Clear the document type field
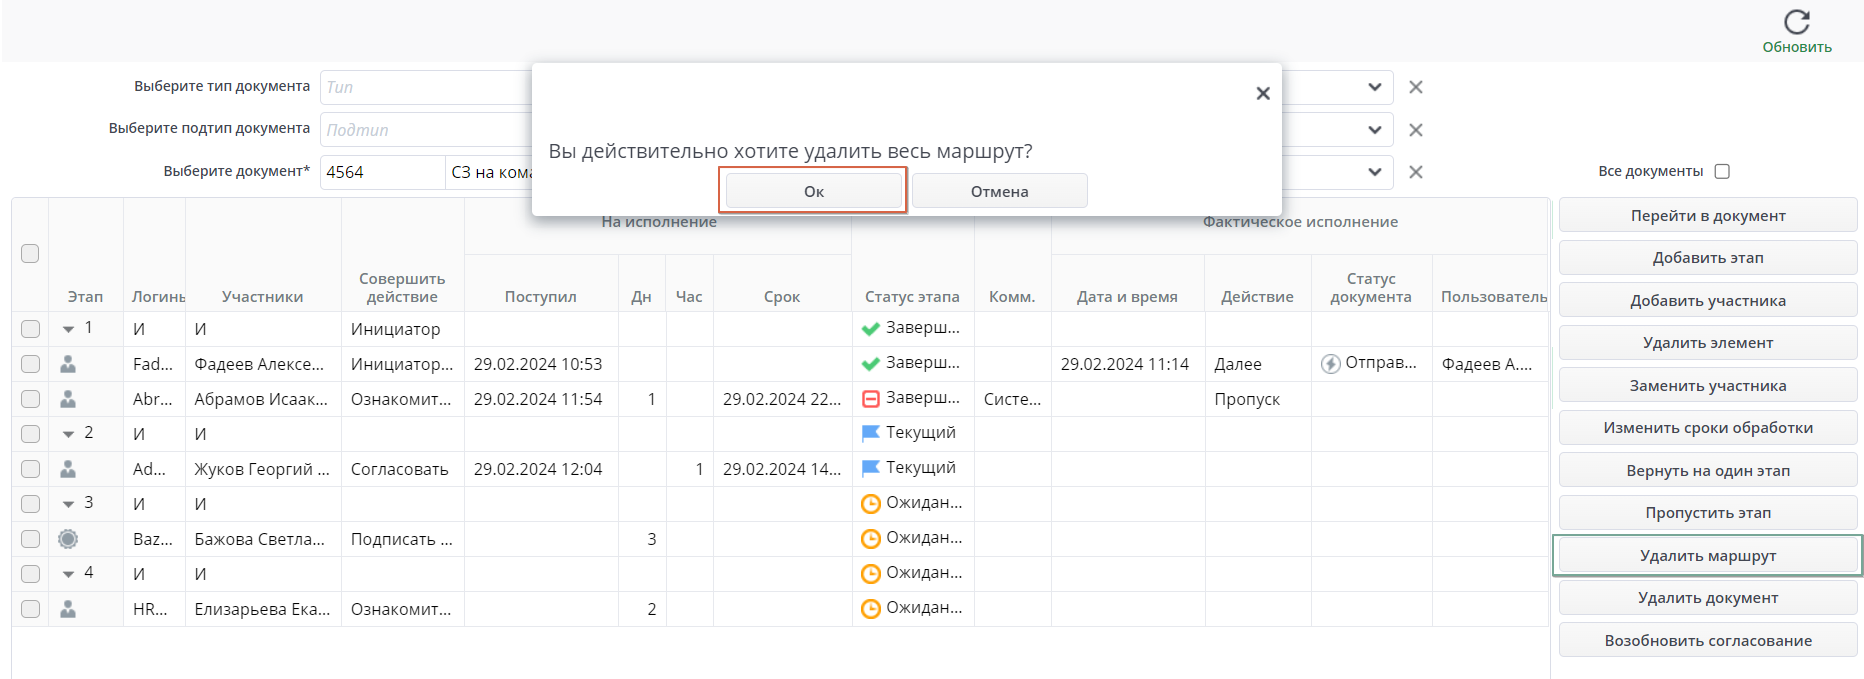 coord(1416,87)
